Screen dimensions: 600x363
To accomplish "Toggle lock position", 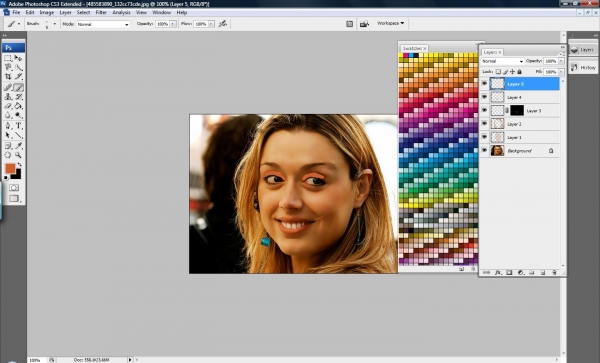I will point(512,72).
